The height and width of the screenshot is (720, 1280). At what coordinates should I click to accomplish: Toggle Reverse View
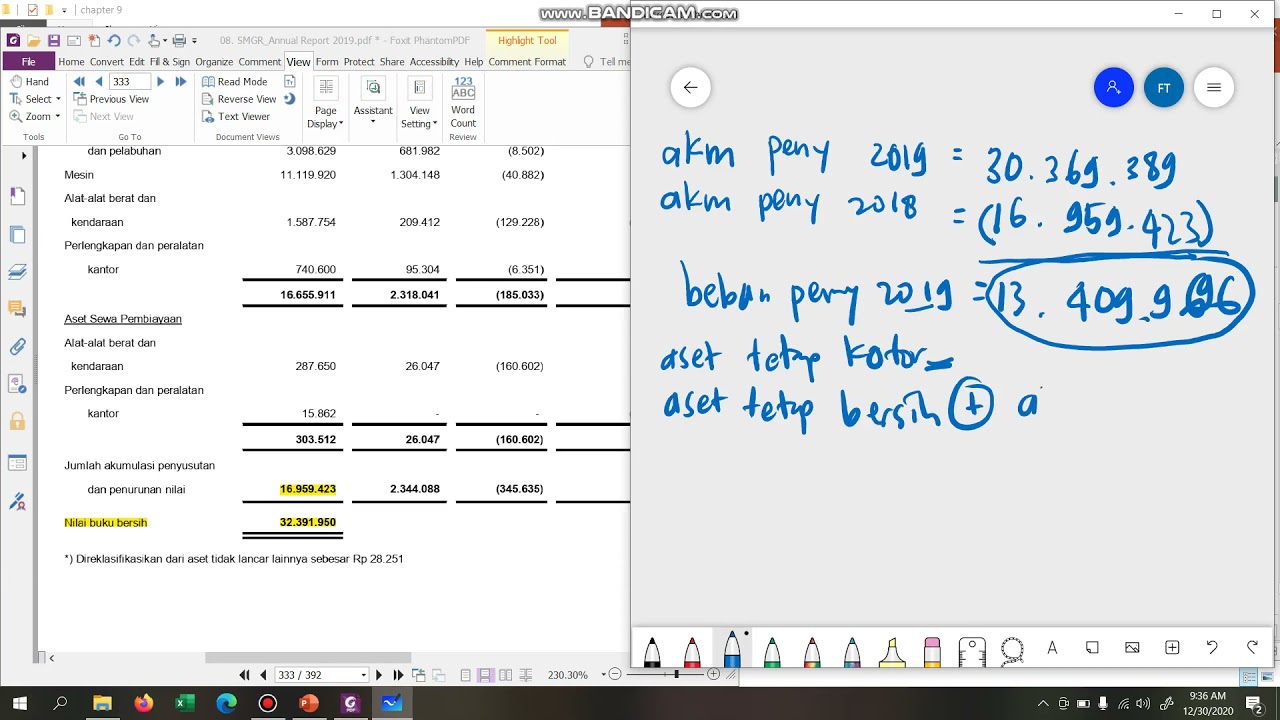239,99
